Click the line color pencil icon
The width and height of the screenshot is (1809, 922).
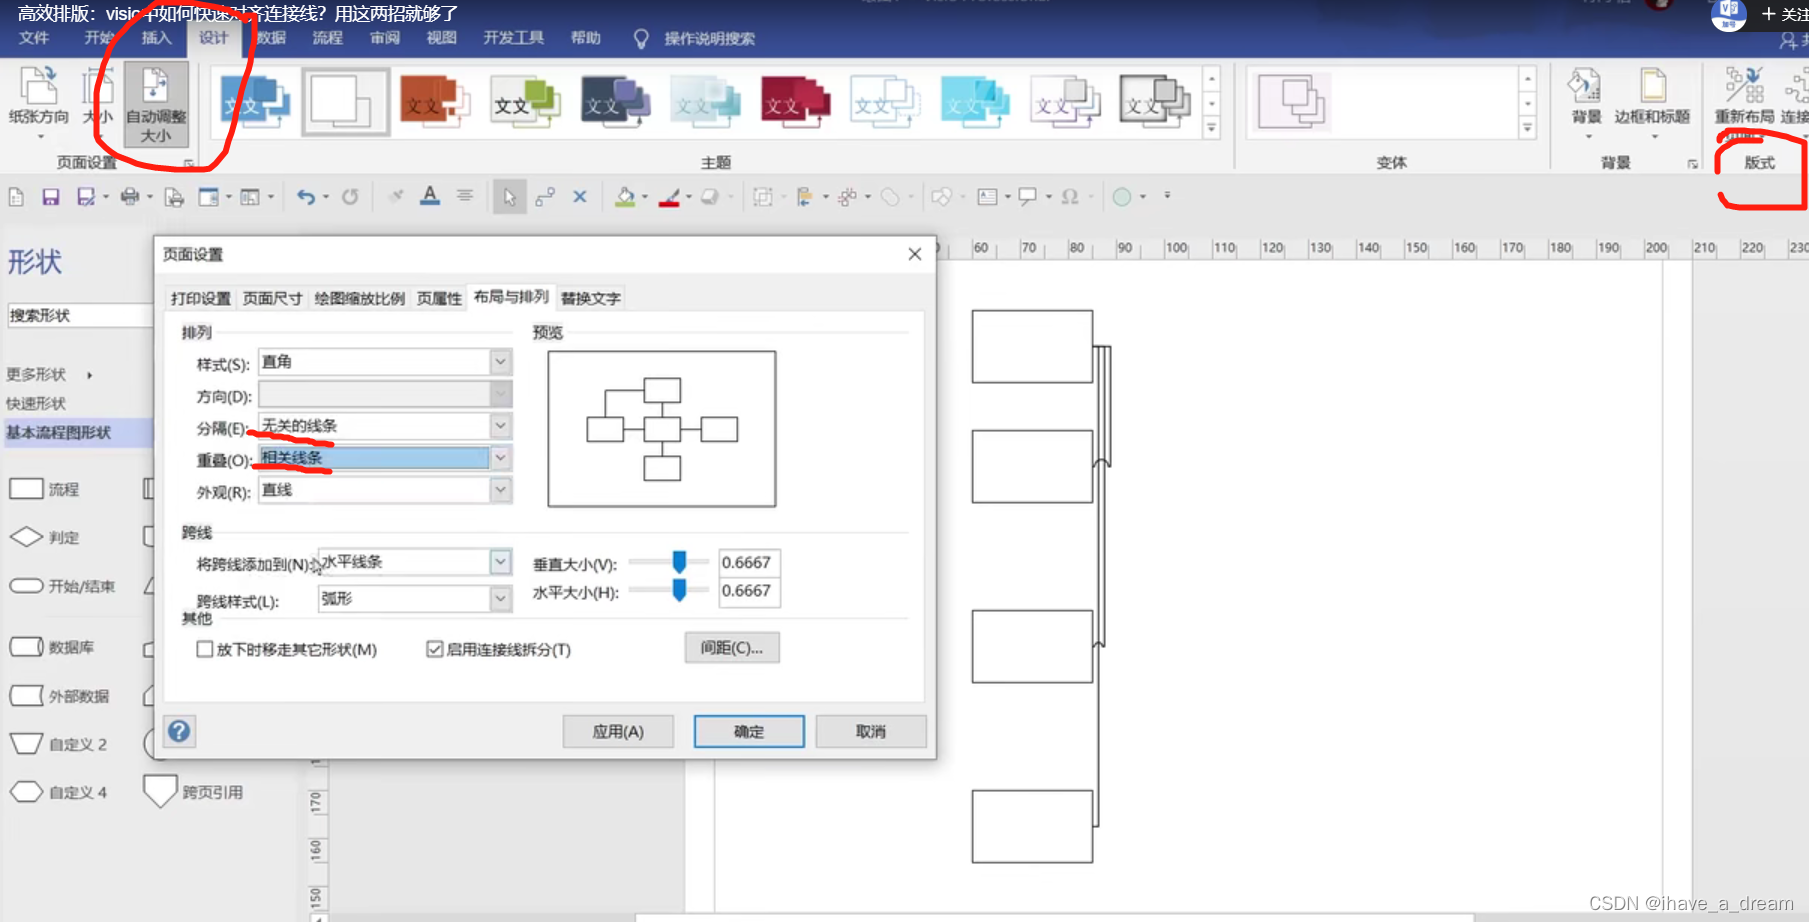pyautogui.click(x=670, y=197)
